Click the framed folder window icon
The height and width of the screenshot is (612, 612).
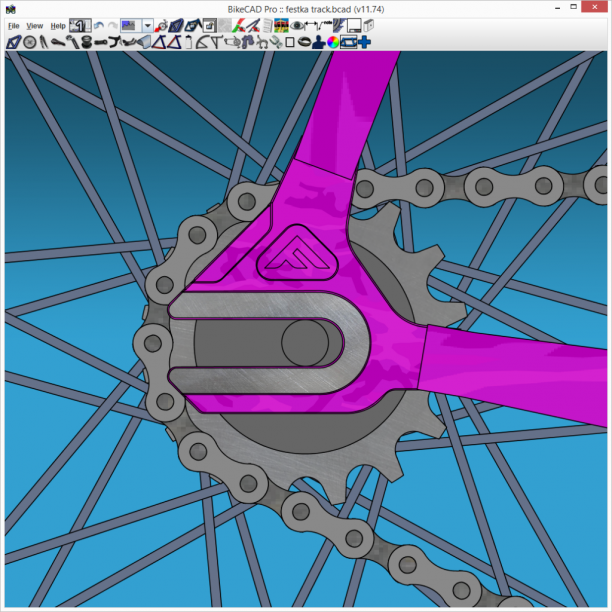point(210,26)
